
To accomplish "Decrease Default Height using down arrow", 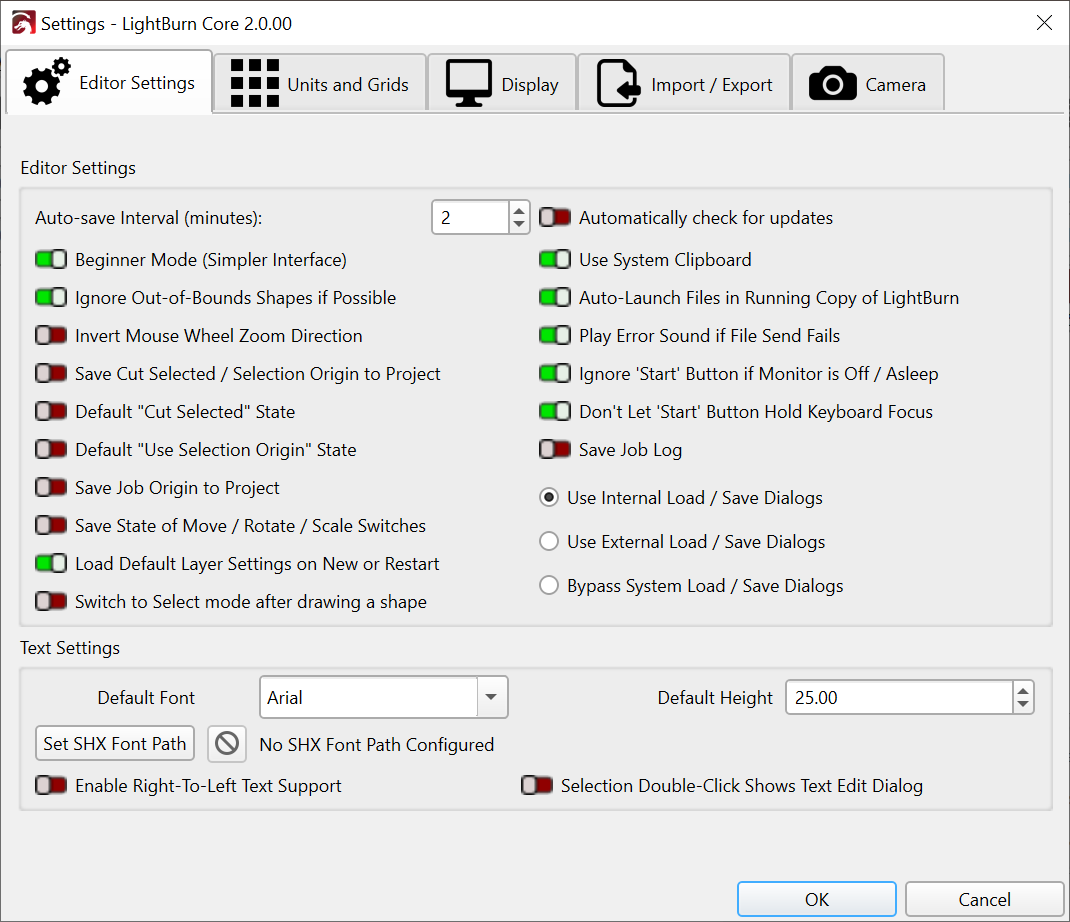I will (1022, 705).
